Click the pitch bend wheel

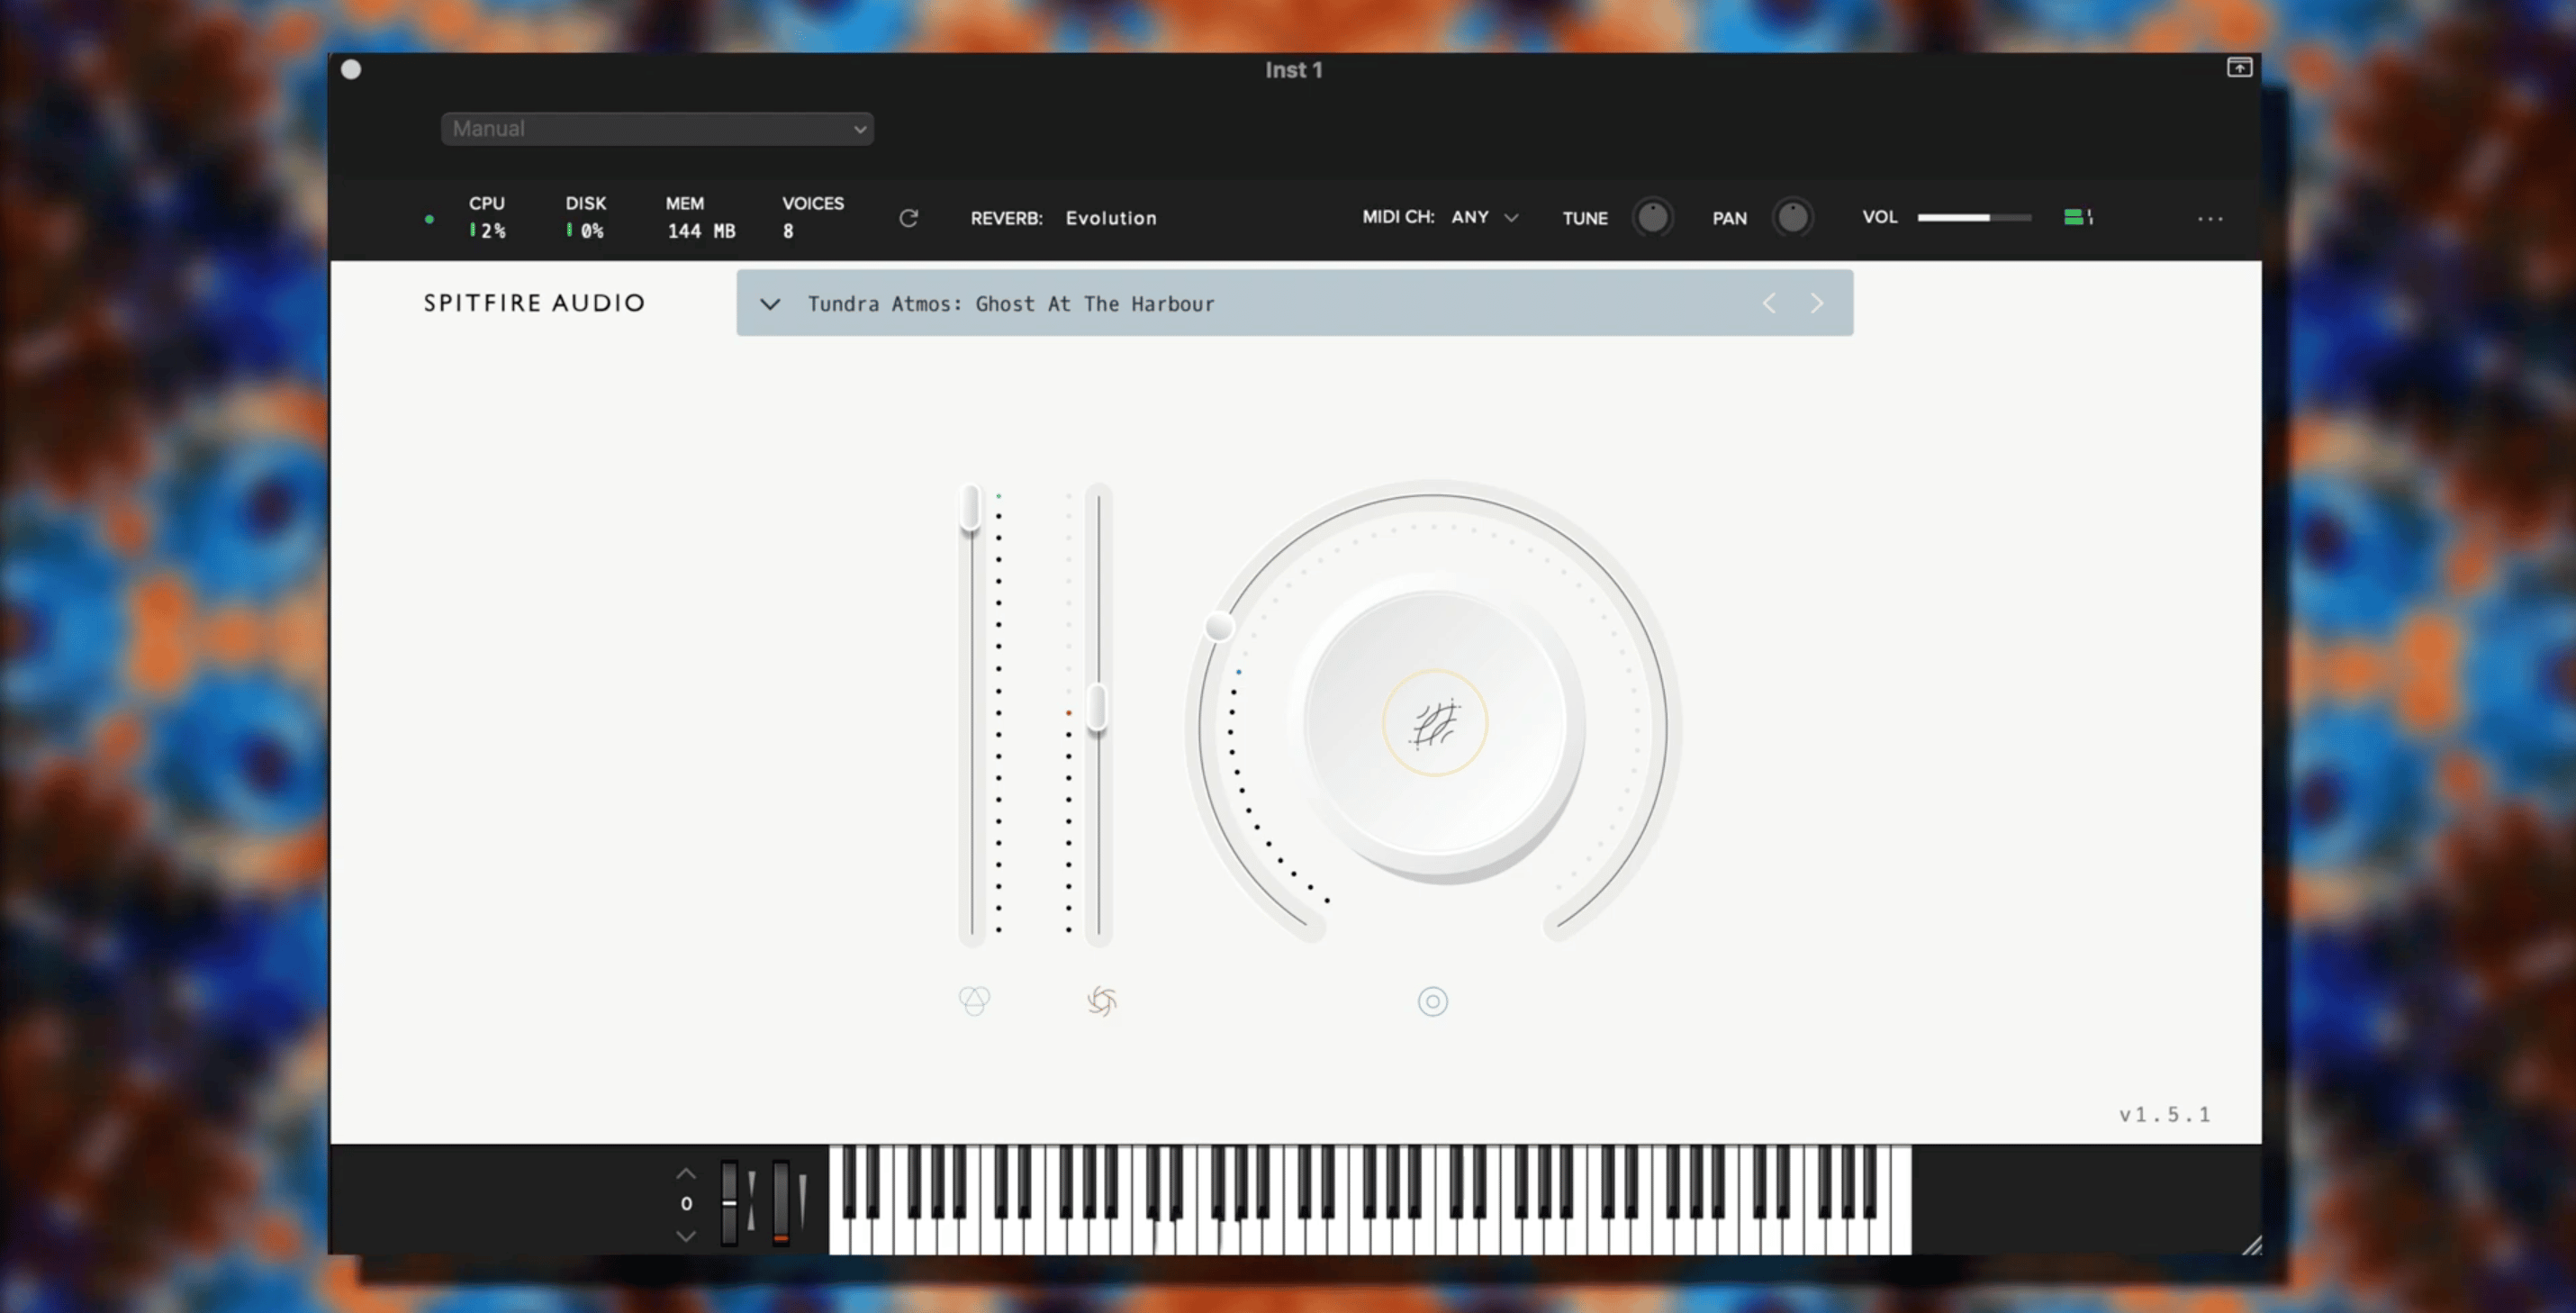tap(730, 1202)
